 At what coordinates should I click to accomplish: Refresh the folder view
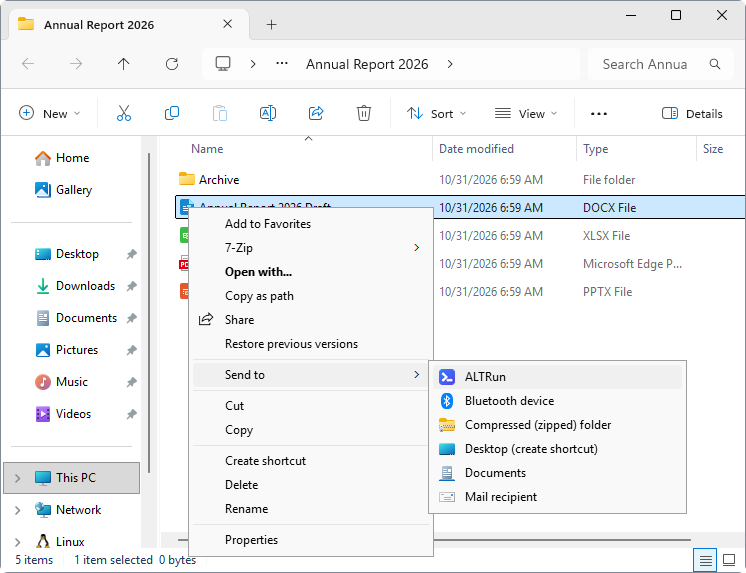[x=172, y=64]
